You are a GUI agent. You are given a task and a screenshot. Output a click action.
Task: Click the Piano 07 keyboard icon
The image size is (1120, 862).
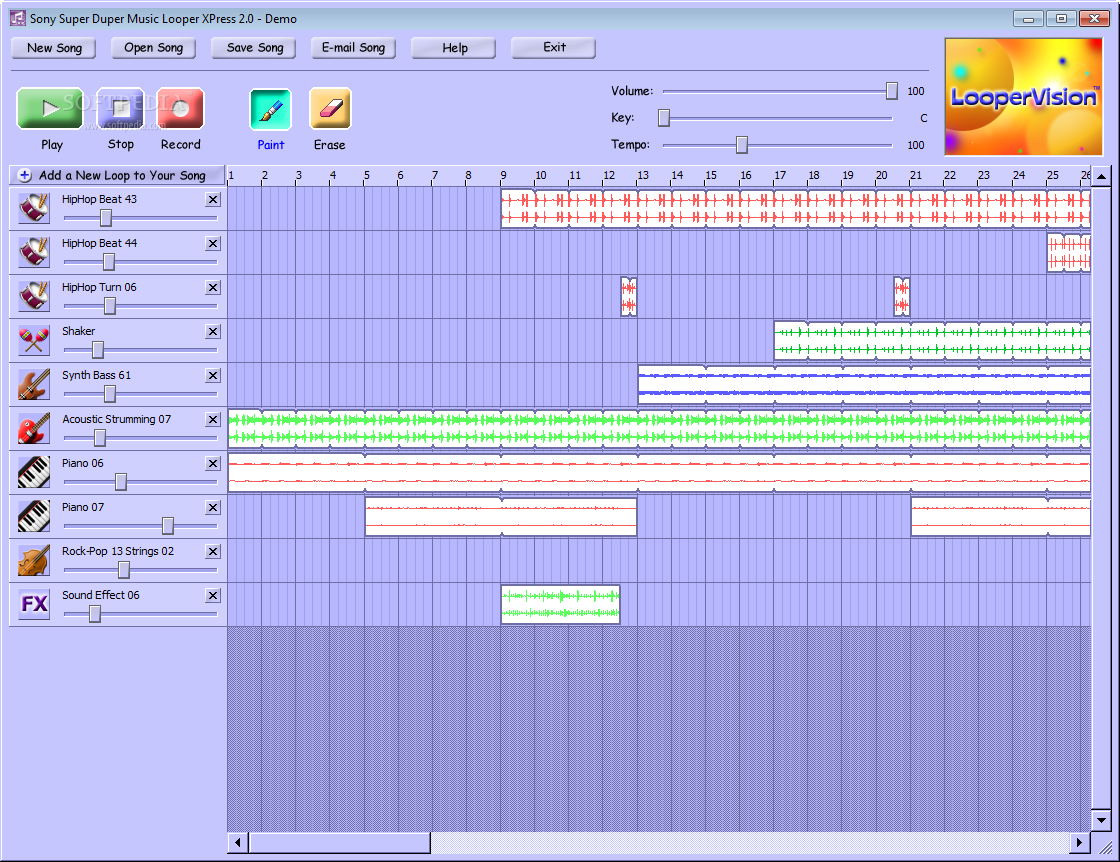(34, 516)
